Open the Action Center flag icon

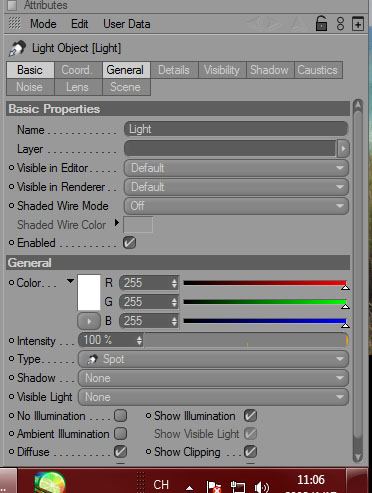(x=213, y=487)
